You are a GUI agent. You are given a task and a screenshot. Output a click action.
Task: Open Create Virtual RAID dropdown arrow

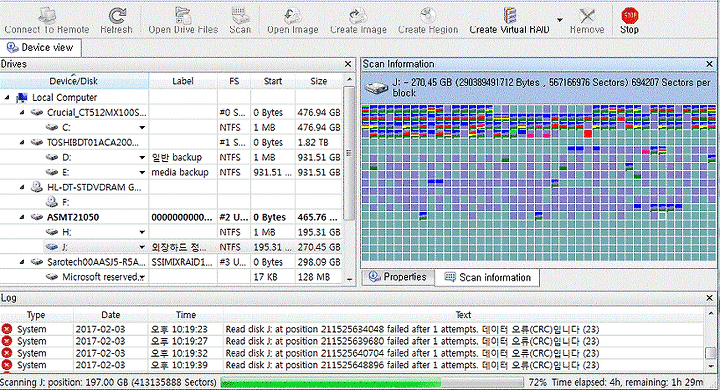[x=560, y=20]
